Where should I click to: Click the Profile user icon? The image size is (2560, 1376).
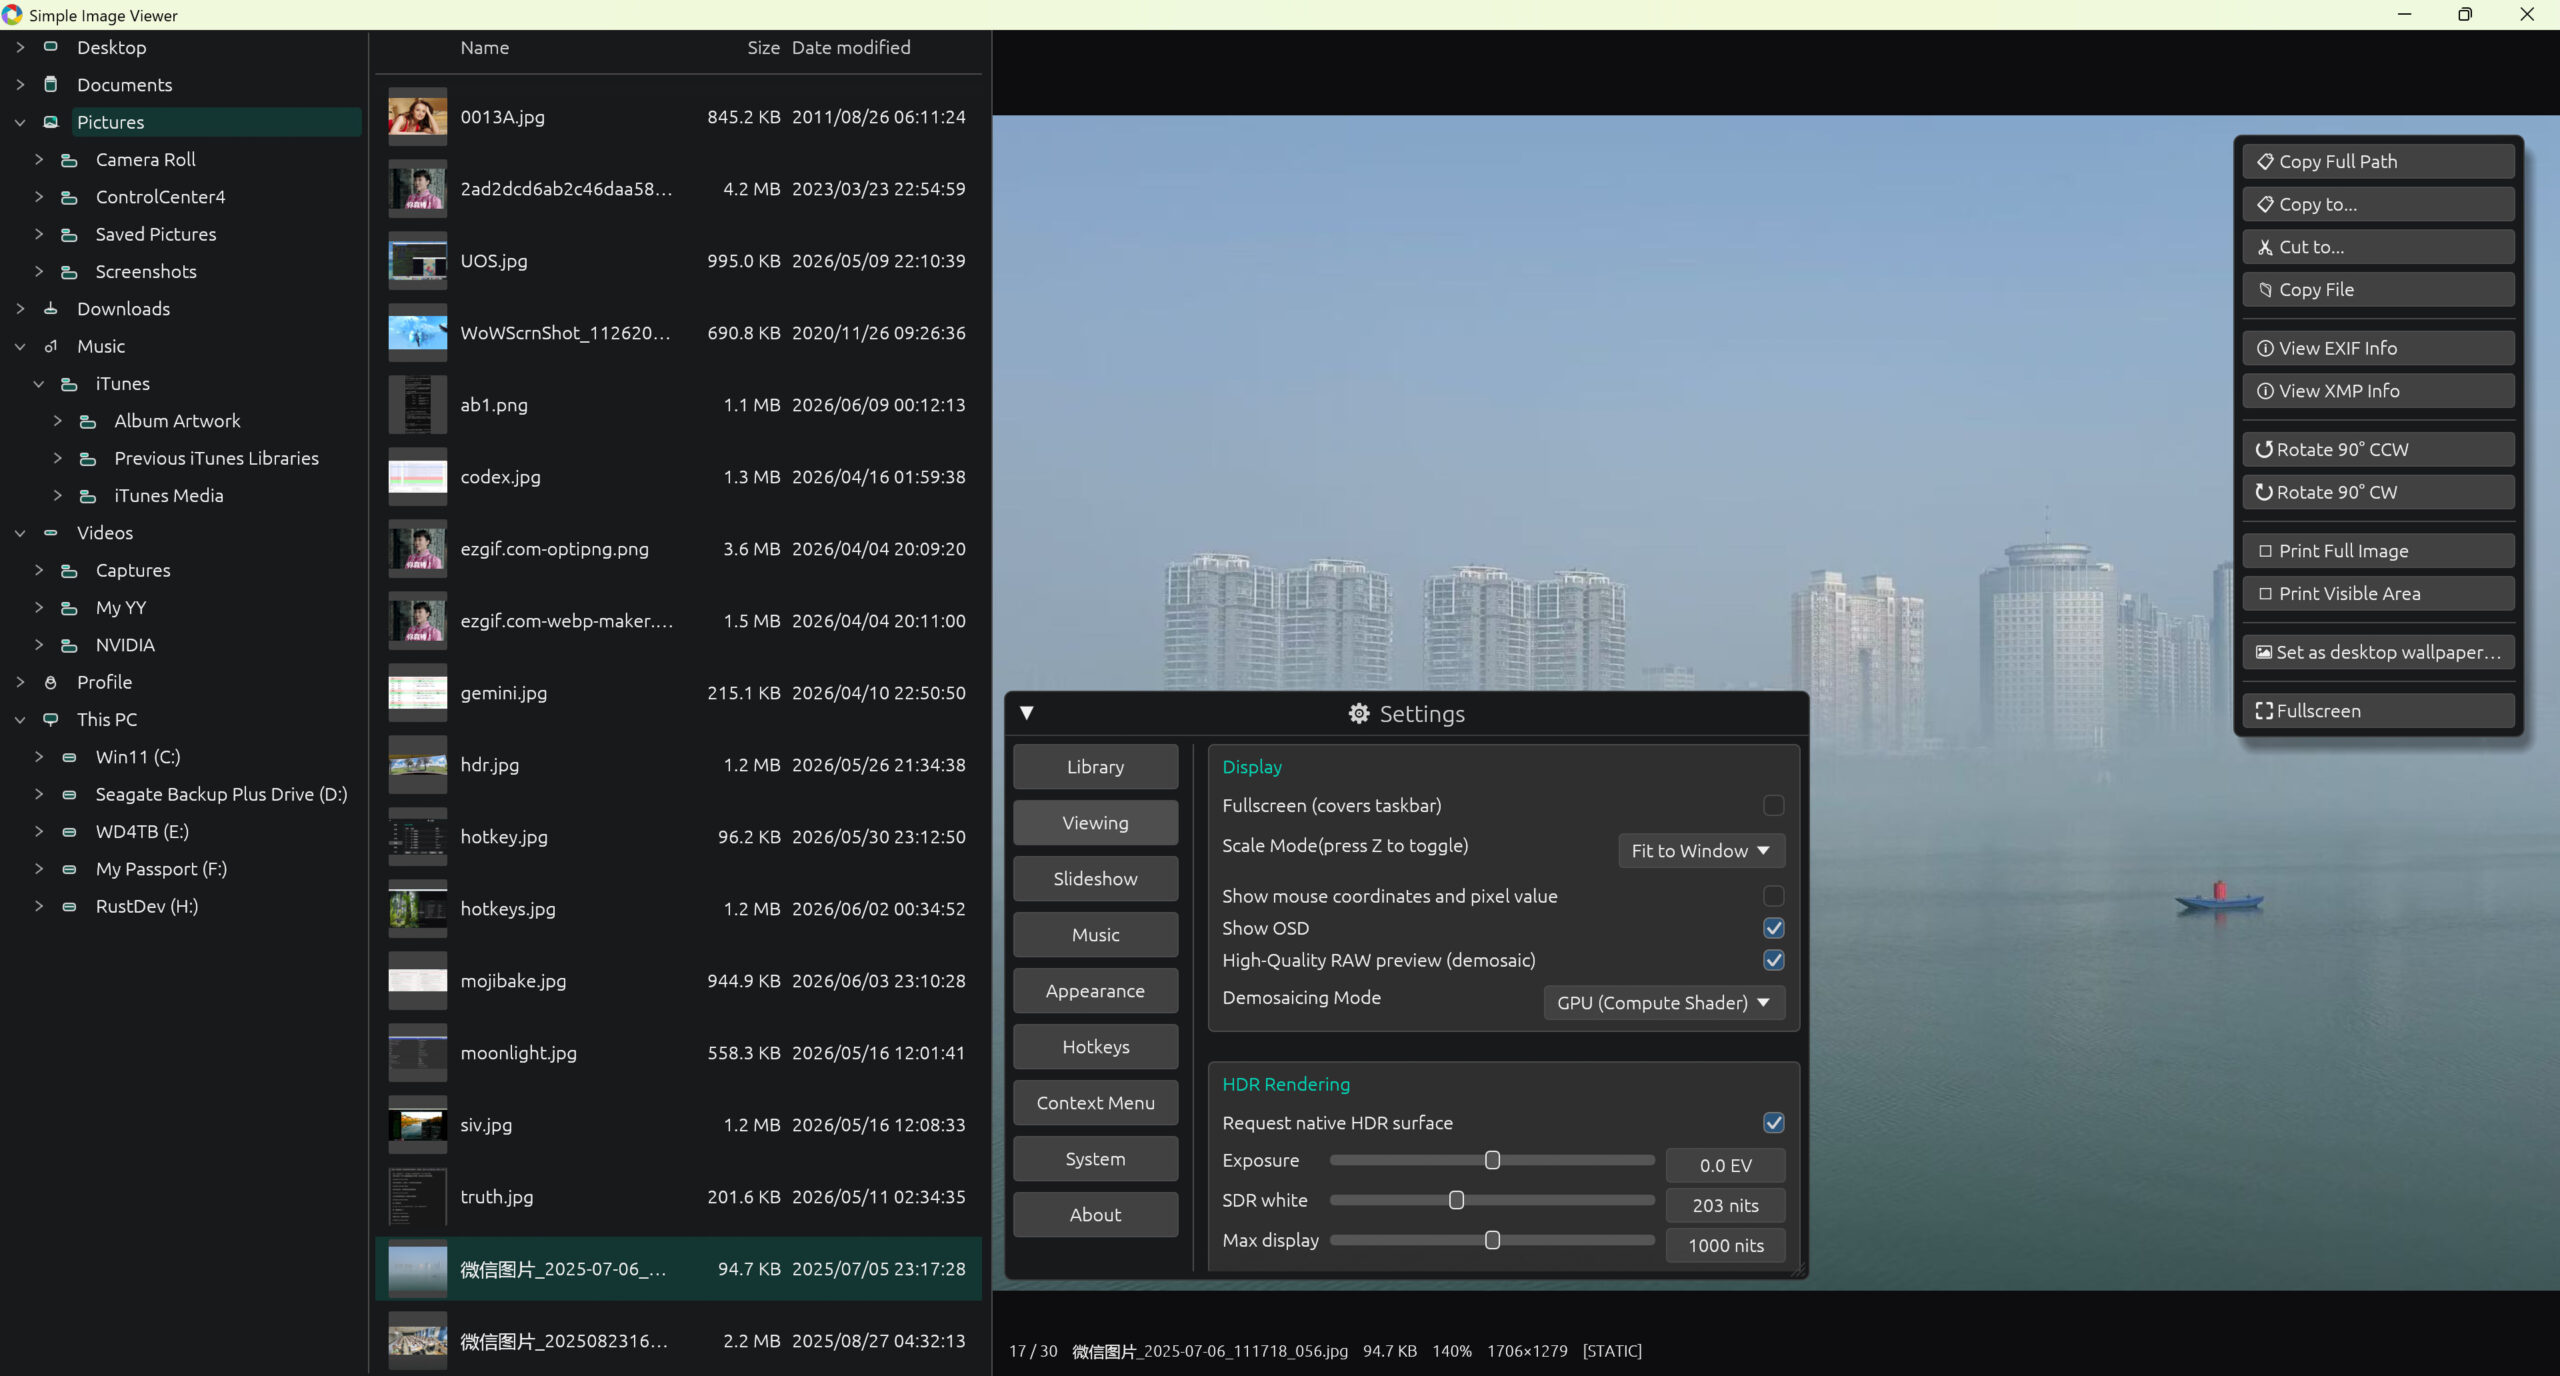51,682
